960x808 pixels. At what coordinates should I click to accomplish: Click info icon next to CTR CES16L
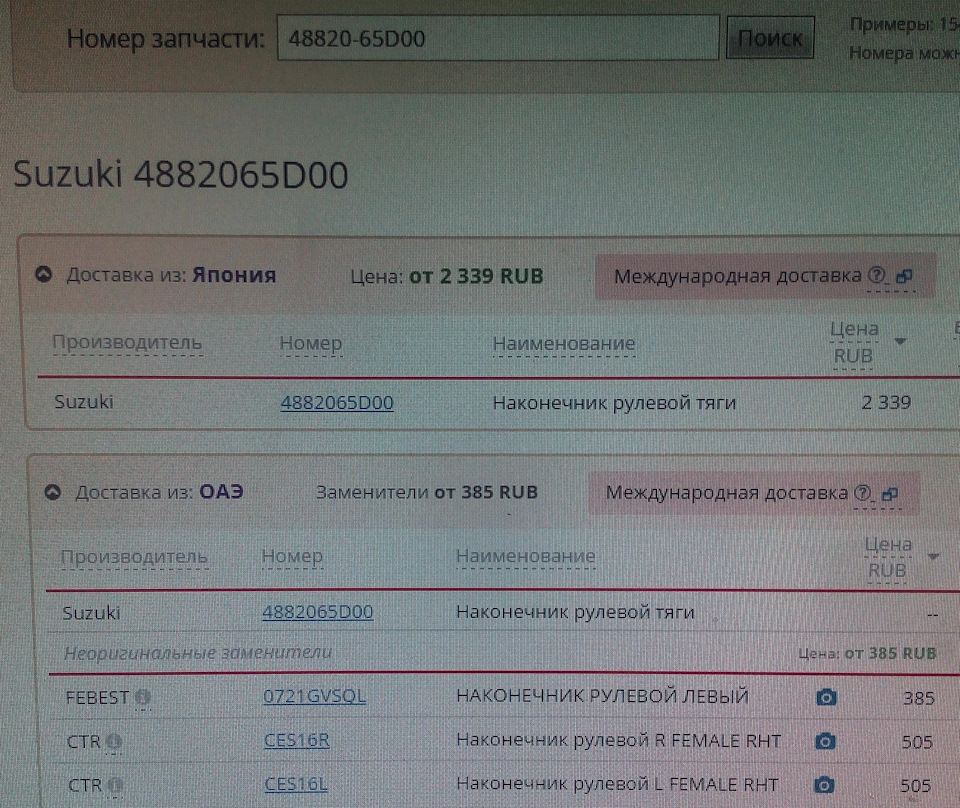pos(116,785)
